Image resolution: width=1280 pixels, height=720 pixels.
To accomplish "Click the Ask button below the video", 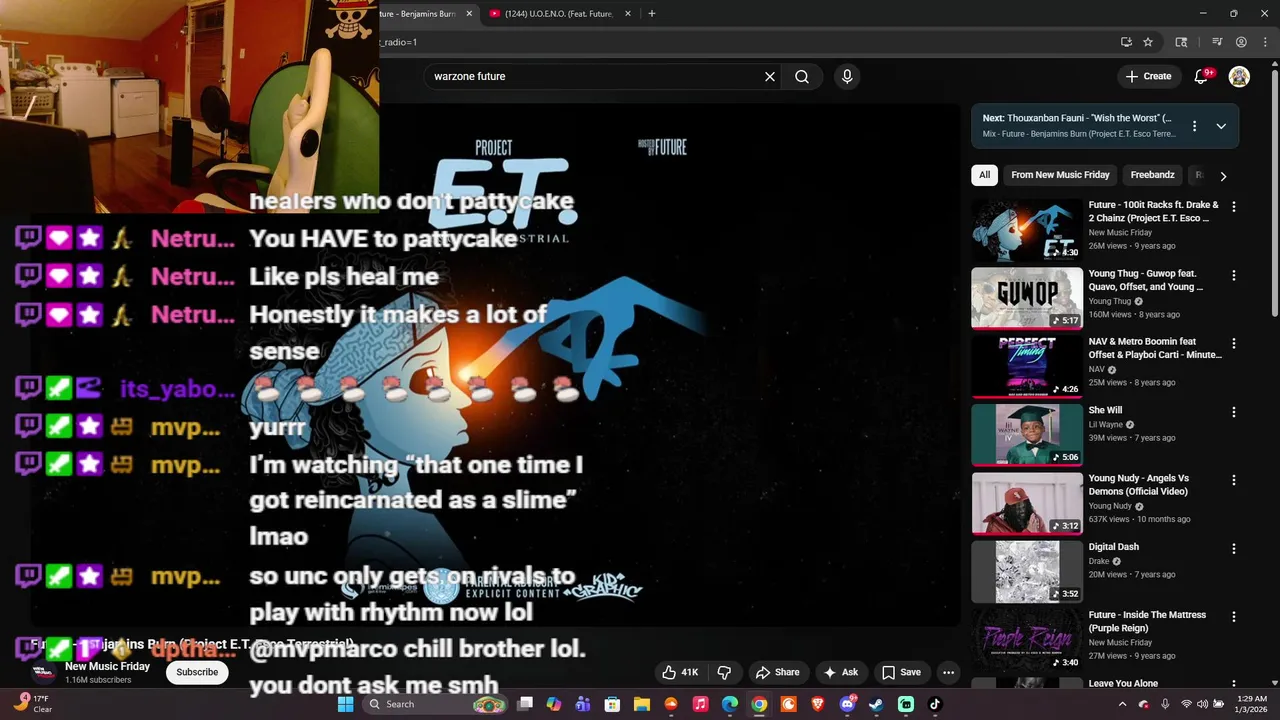I will coord(840,672).
